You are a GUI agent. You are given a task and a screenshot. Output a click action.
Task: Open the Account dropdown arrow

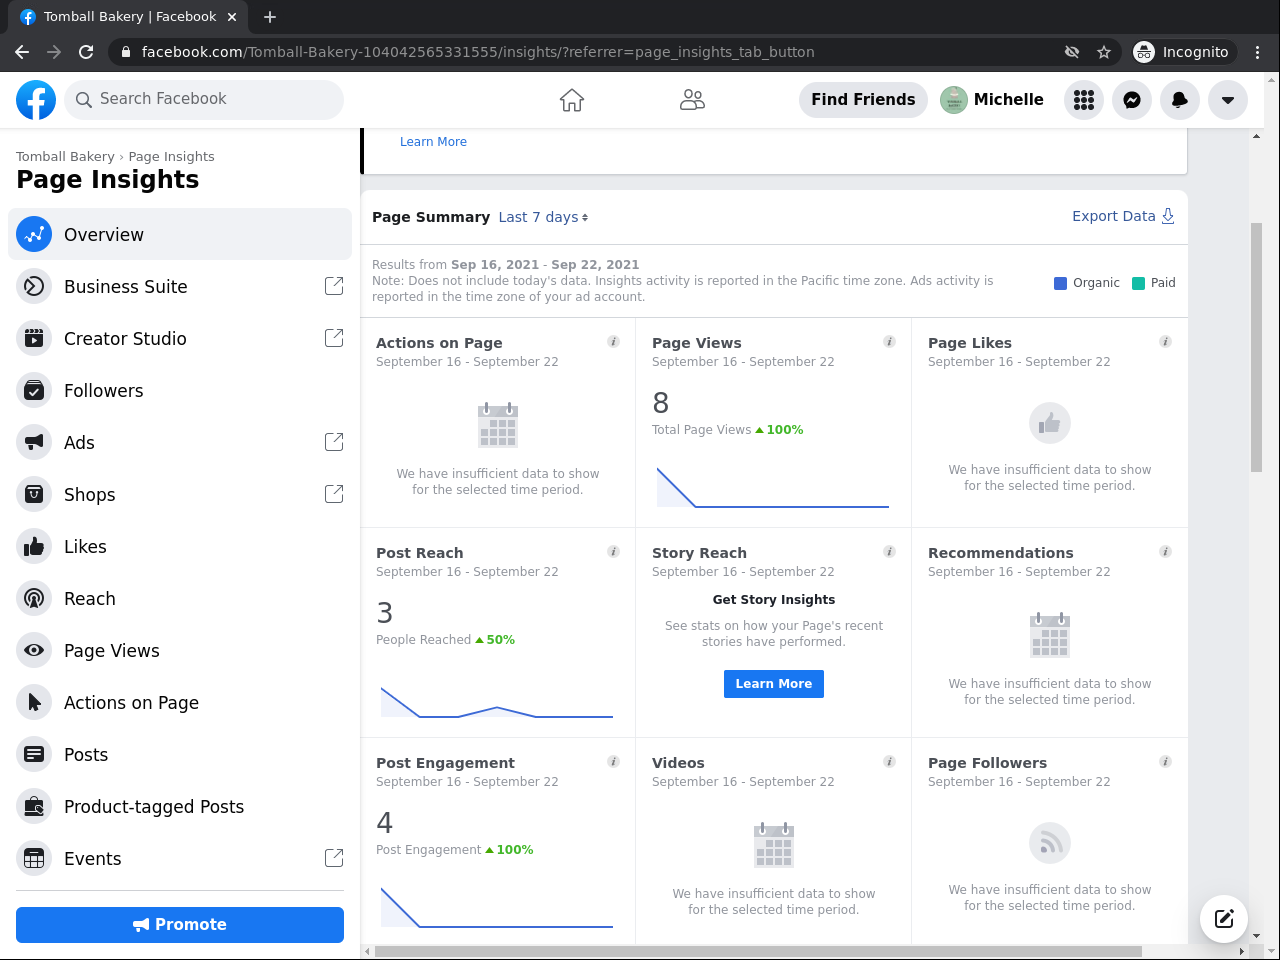[x=1228, y=100]
